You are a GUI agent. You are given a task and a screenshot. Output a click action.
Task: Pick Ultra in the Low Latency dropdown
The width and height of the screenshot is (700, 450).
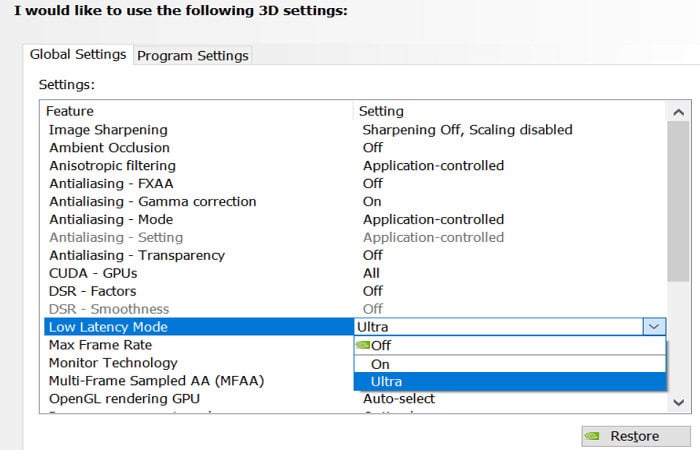point(510,382)
